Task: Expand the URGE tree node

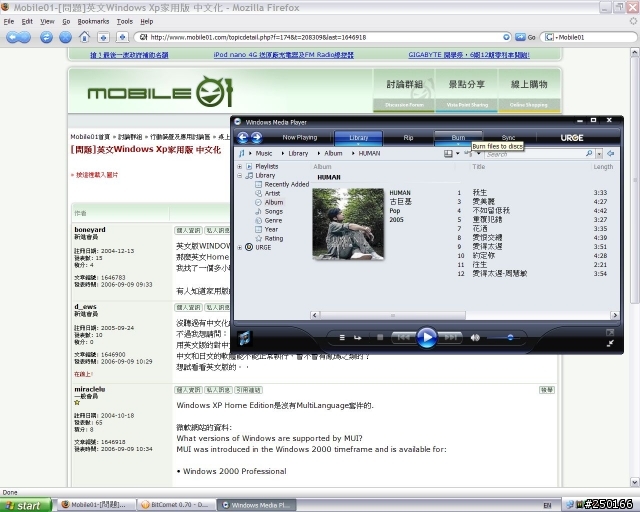Action: [240, 247]
